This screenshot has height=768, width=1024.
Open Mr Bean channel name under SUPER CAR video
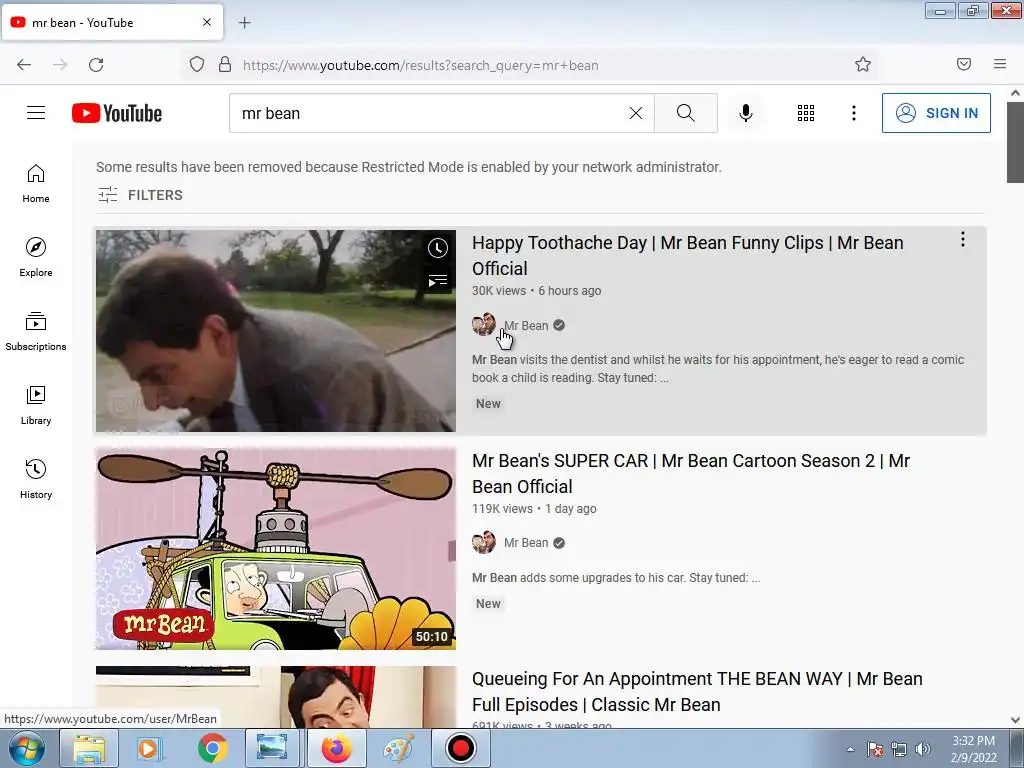(x=526, y=543)
